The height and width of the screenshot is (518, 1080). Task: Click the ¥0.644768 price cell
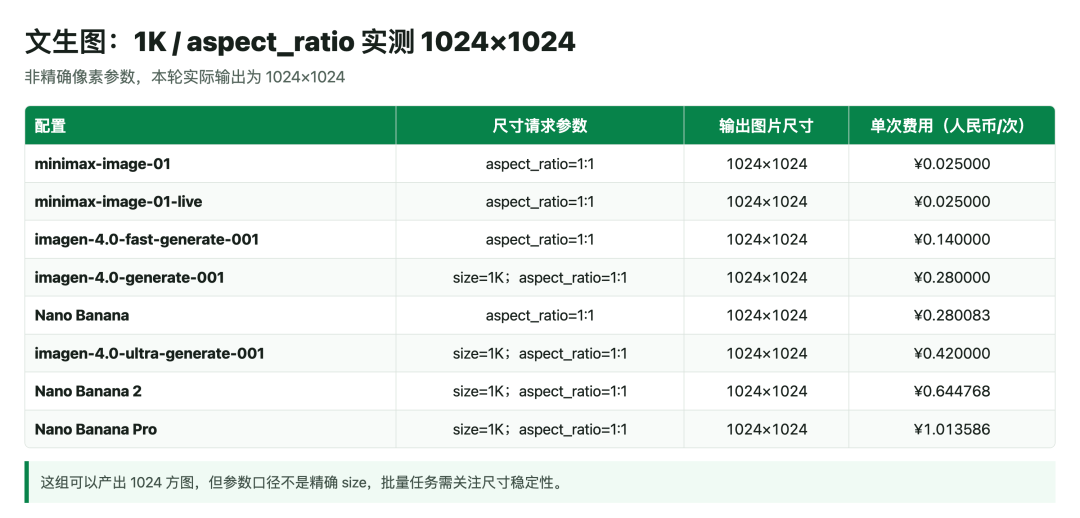tap(952, 391)
